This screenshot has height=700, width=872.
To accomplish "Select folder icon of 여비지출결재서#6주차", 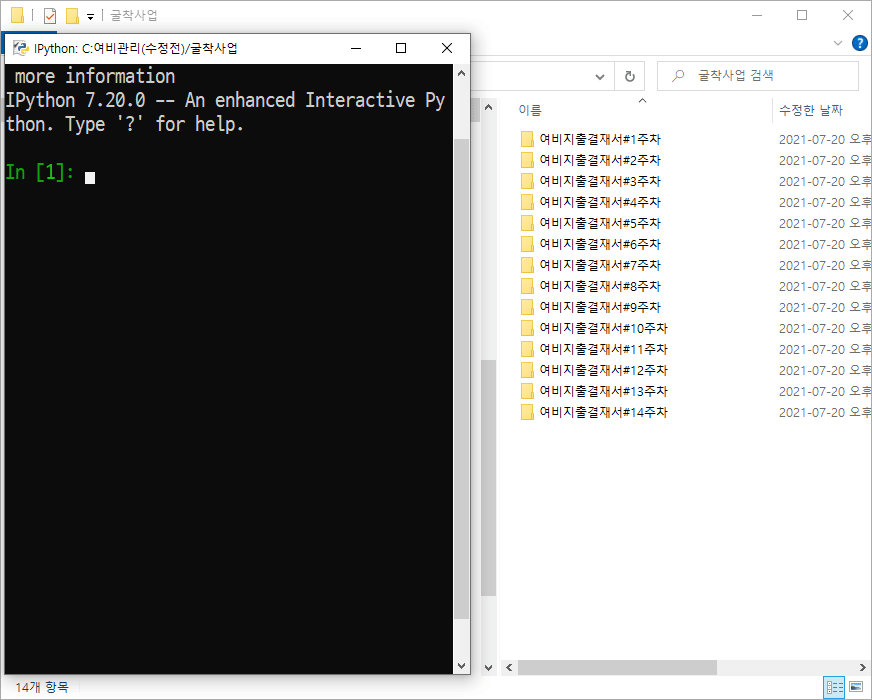I will (527, 244).
